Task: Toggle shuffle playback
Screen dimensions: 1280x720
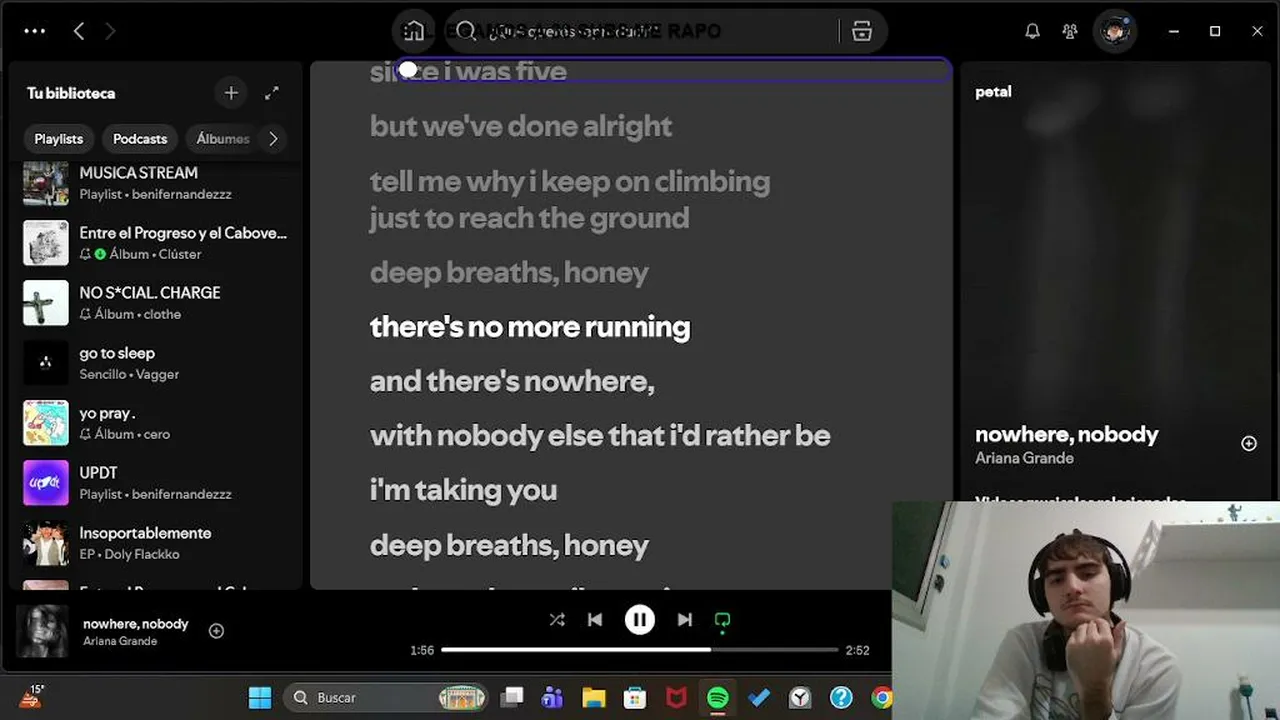Action: coord(557,620)
